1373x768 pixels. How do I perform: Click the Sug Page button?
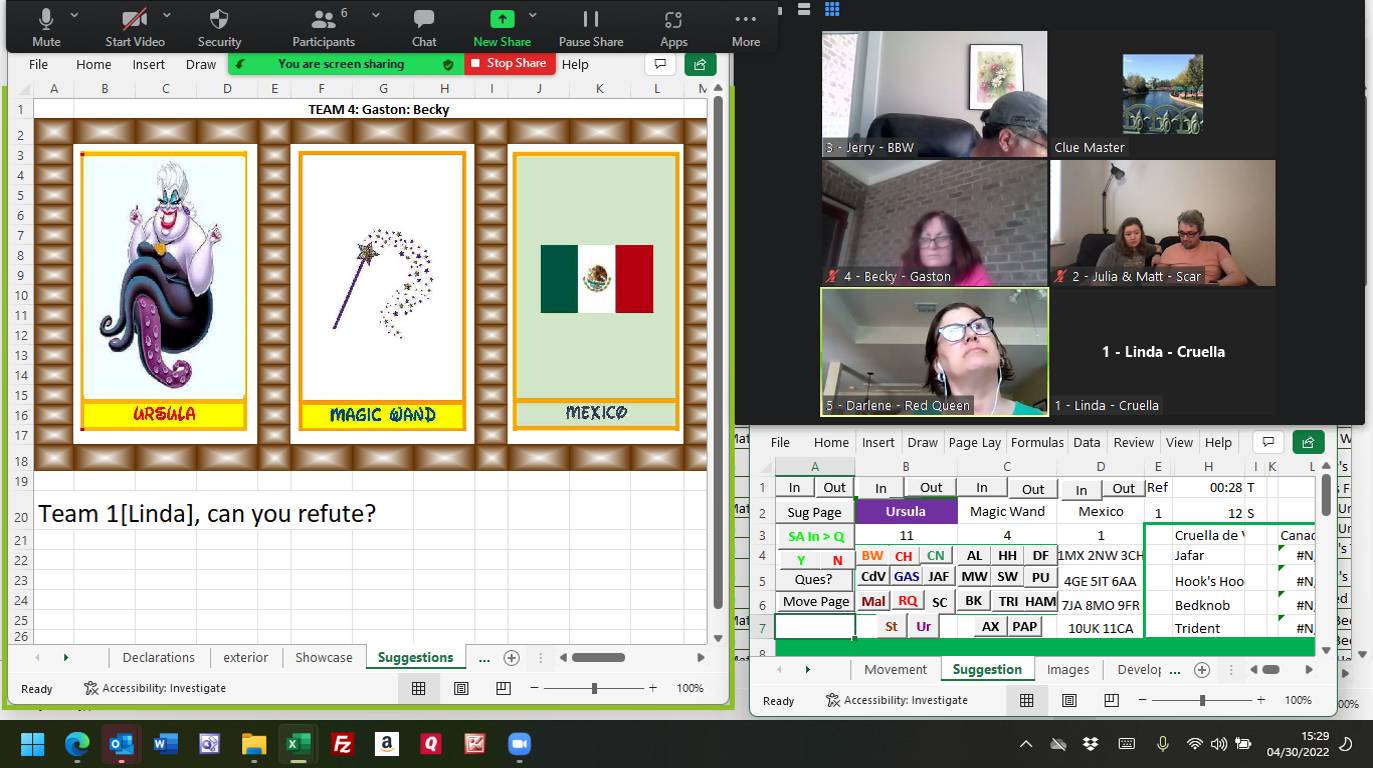[x=815, y=513]
